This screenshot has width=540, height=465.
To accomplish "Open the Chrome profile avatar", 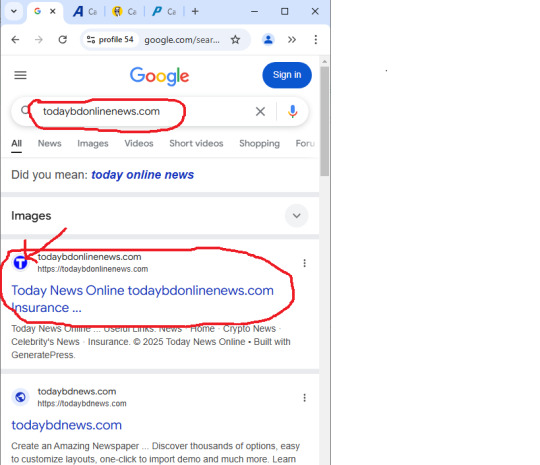I will 268,40.
